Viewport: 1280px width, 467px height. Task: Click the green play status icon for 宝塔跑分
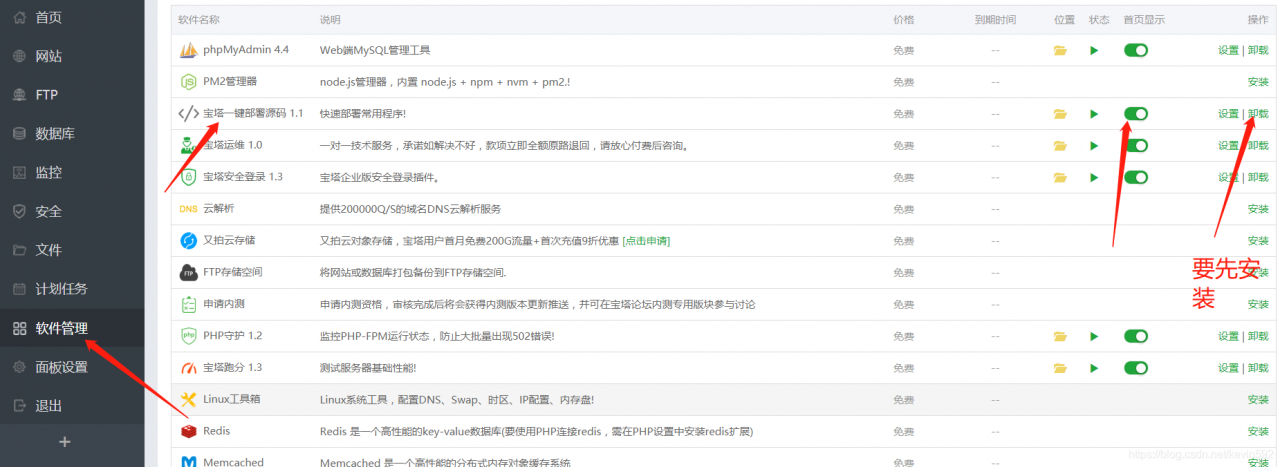(x=1094, y=368)
